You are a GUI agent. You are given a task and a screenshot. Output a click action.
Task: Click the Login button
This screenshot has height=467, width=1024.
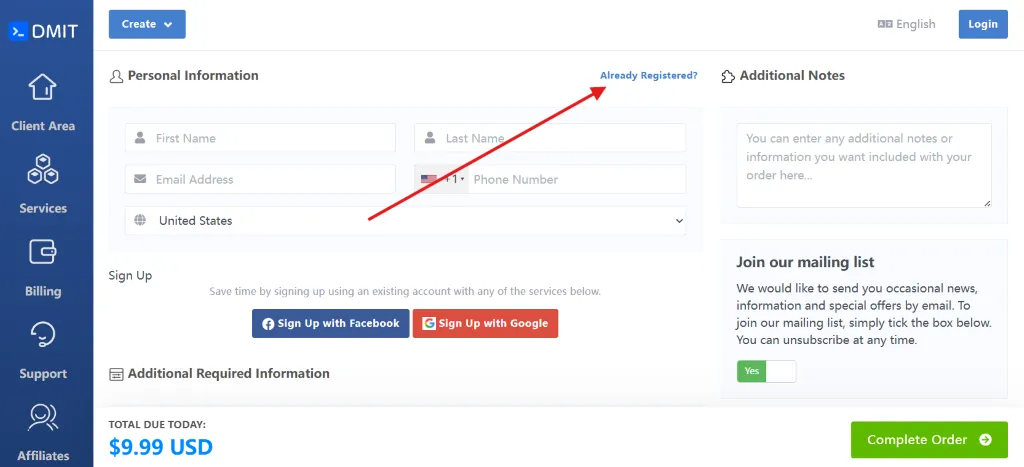coord(982,24)
